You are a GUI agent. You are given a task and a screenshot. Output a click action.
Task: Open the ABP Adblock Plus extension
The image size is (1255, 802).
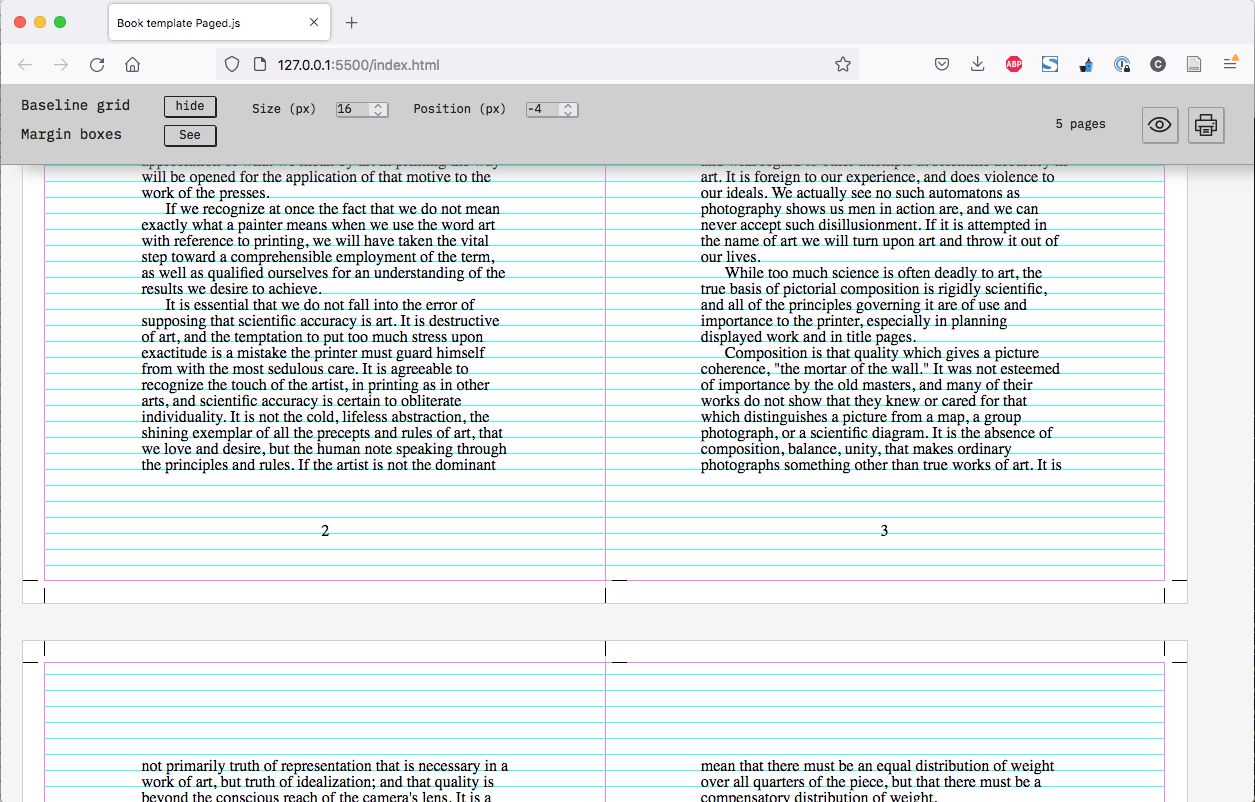click(x=1014, y=65)
